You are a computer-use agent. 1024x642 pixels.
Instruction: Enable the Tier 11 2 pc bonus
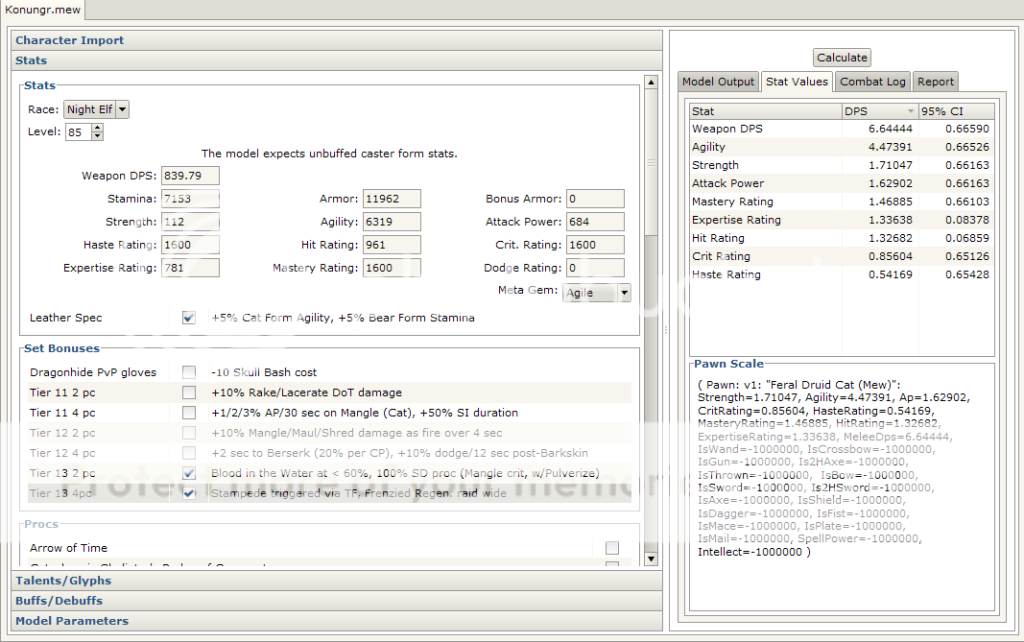point(189,393)
